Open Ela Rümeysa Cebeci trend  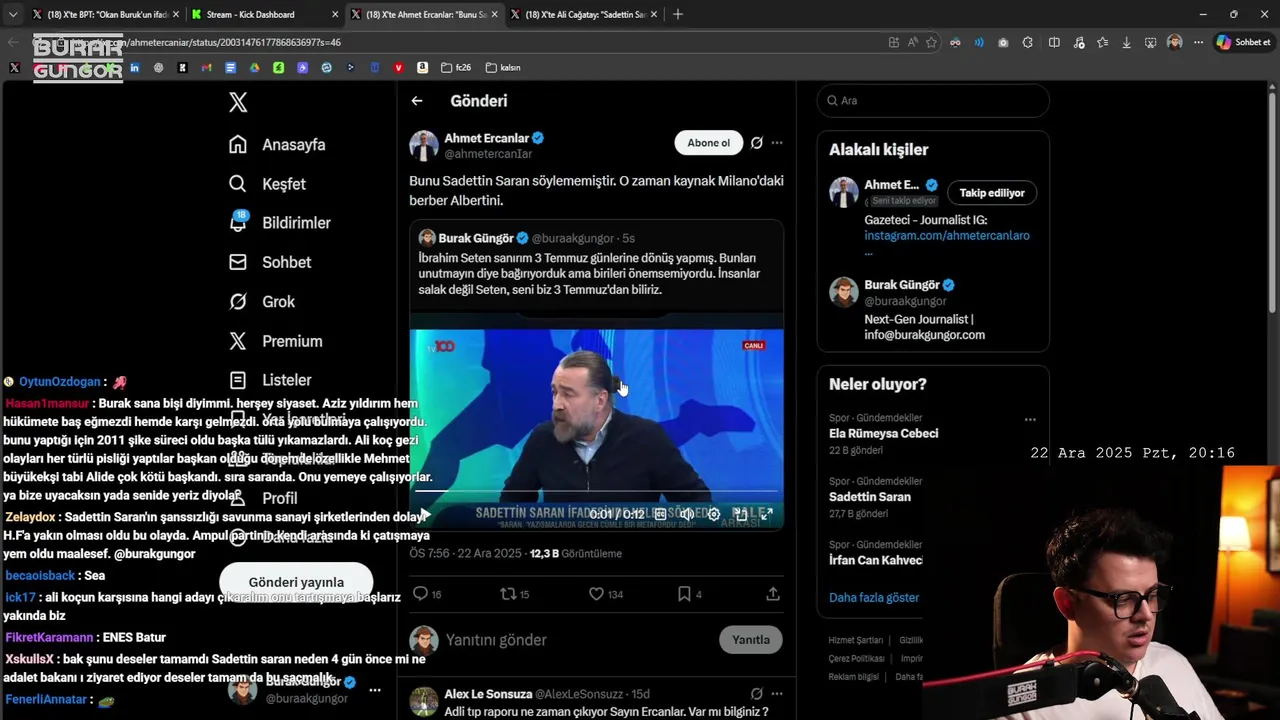tap(883, 433)
